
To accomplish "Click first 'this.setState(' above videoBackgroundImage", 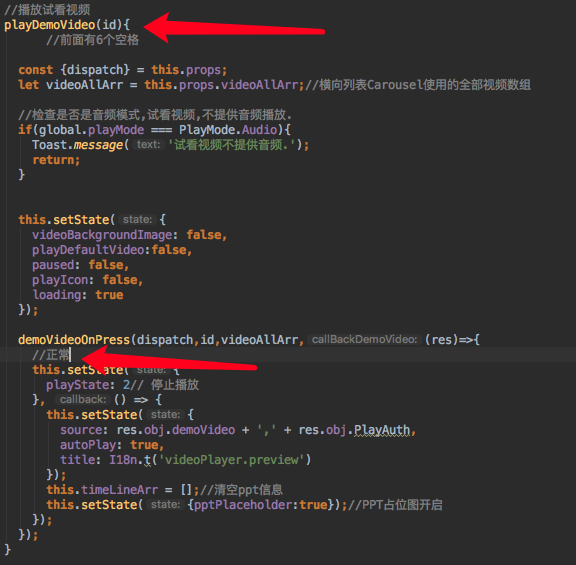I will 67,220.
